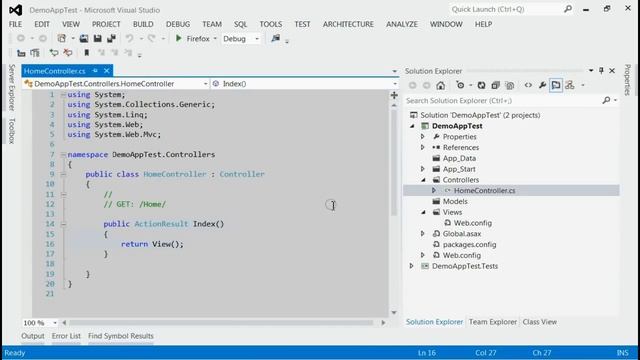Click Pending Changes Filter icon in Solution Explorer
The image size is (640, 360).
pos(460,85)
